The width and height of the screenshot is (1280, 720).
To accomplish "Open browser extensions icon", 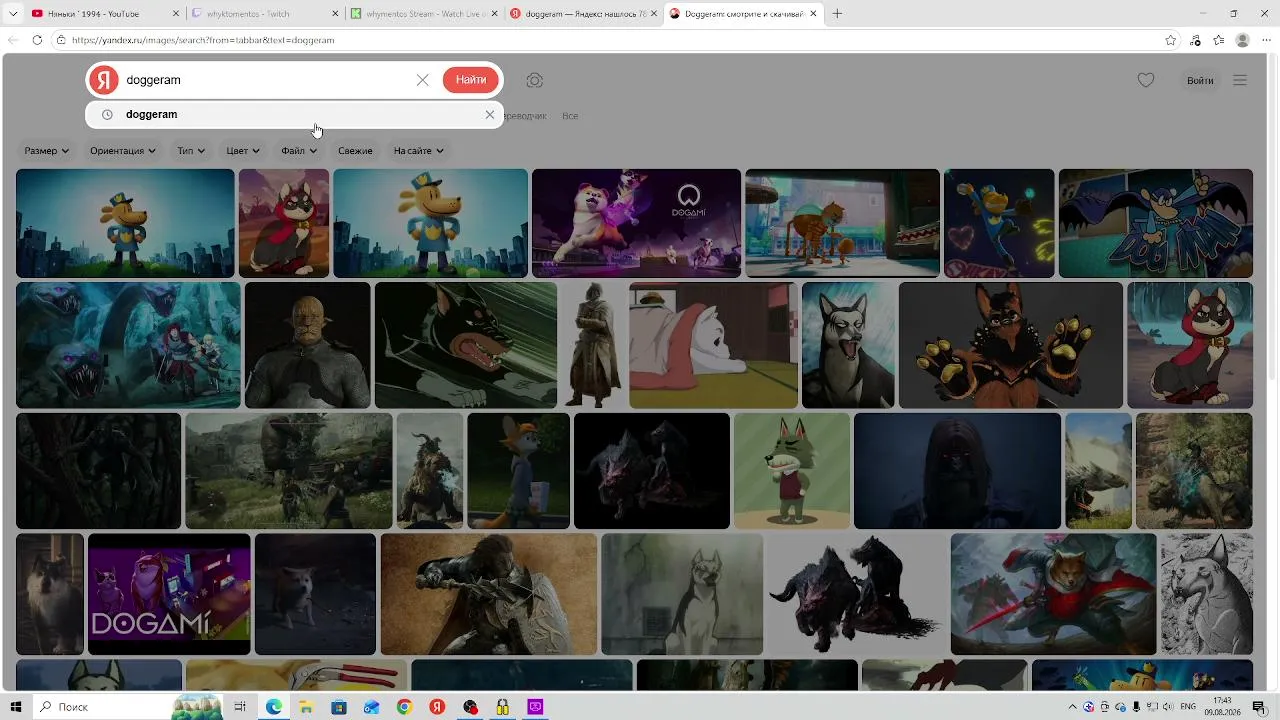I will (x=1195, y=40).
